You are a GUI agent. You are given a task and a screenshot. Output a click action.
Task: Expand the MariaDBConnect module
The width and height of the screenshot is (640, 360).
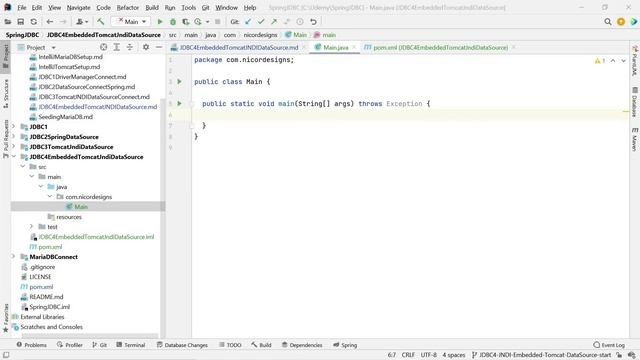pyautogui.click(x=13, y=257)
